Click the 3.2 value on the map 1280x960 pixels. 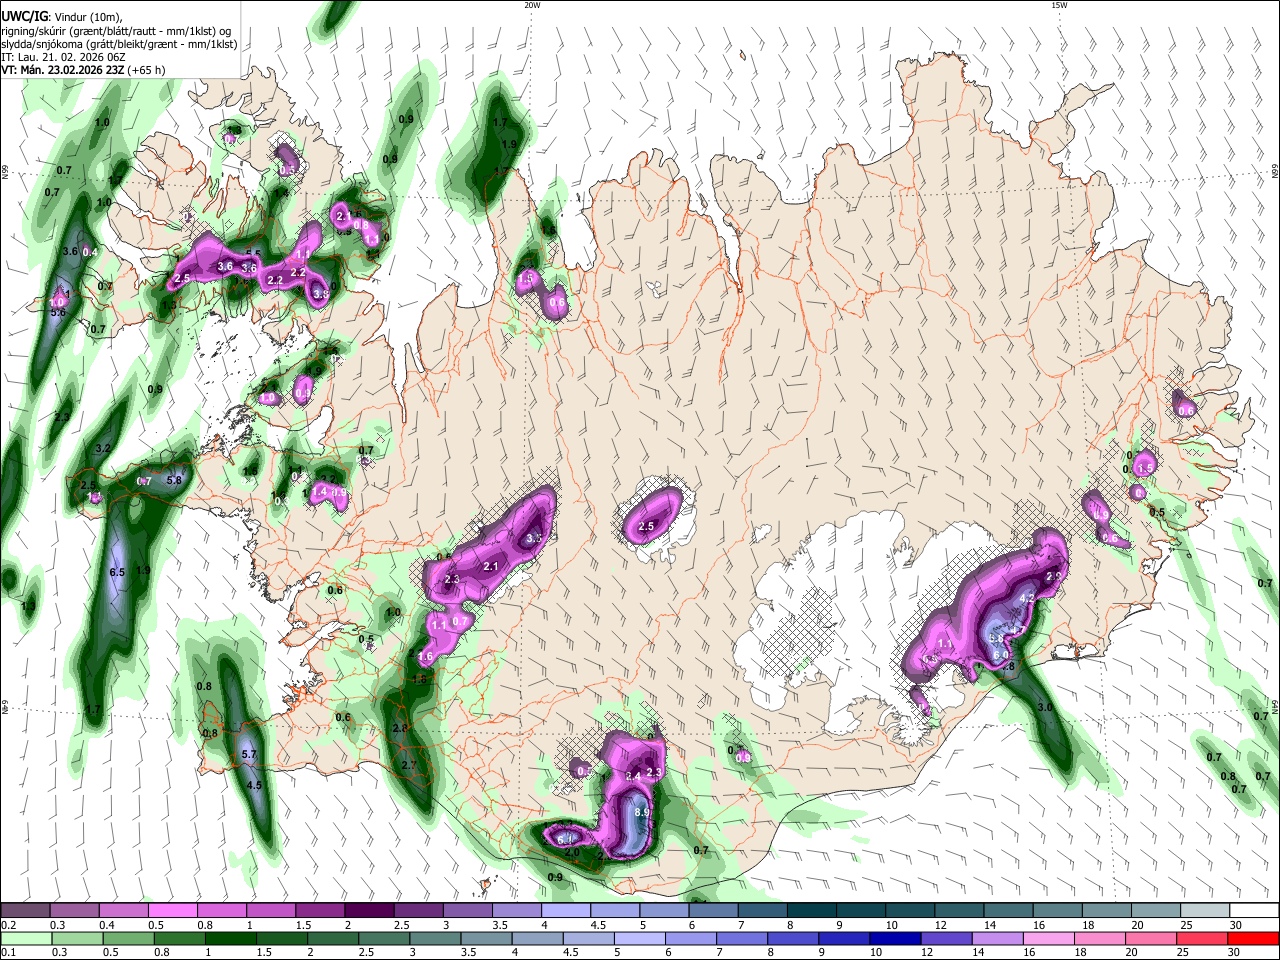102,449
